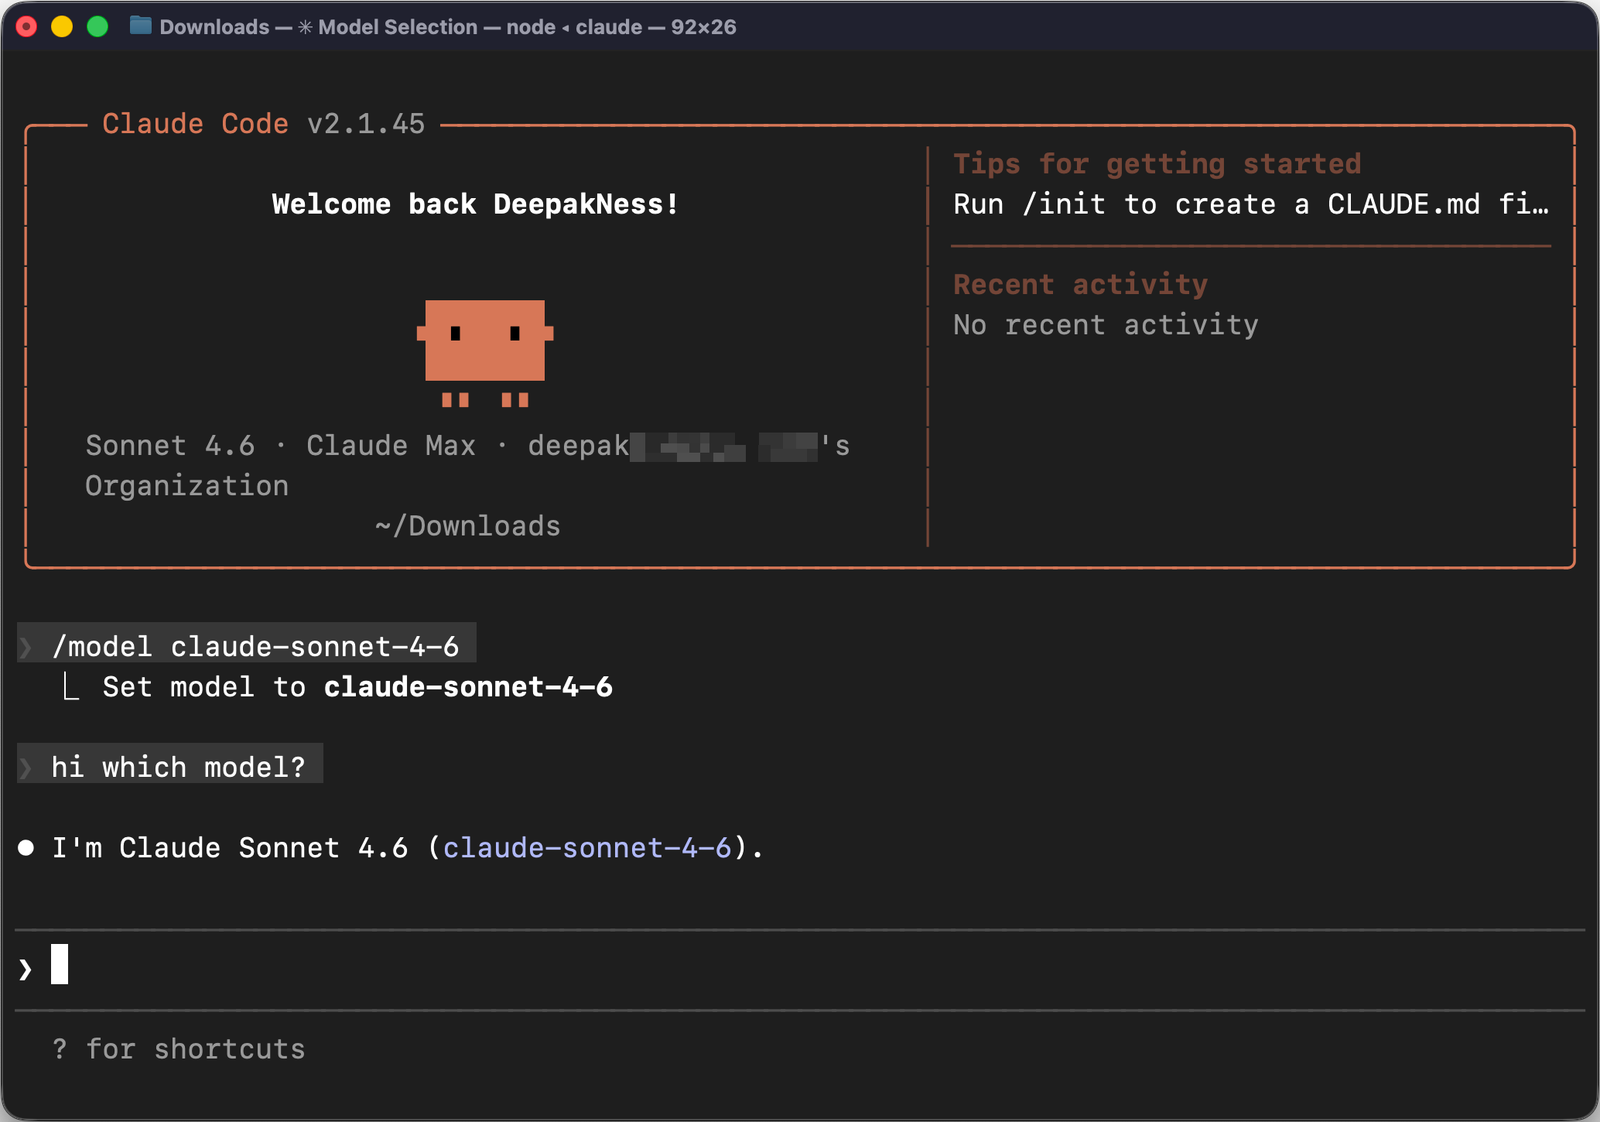1600x1122 pixels.
Task: Click the block cursor in the input line
Action: [x=58, y=965]
